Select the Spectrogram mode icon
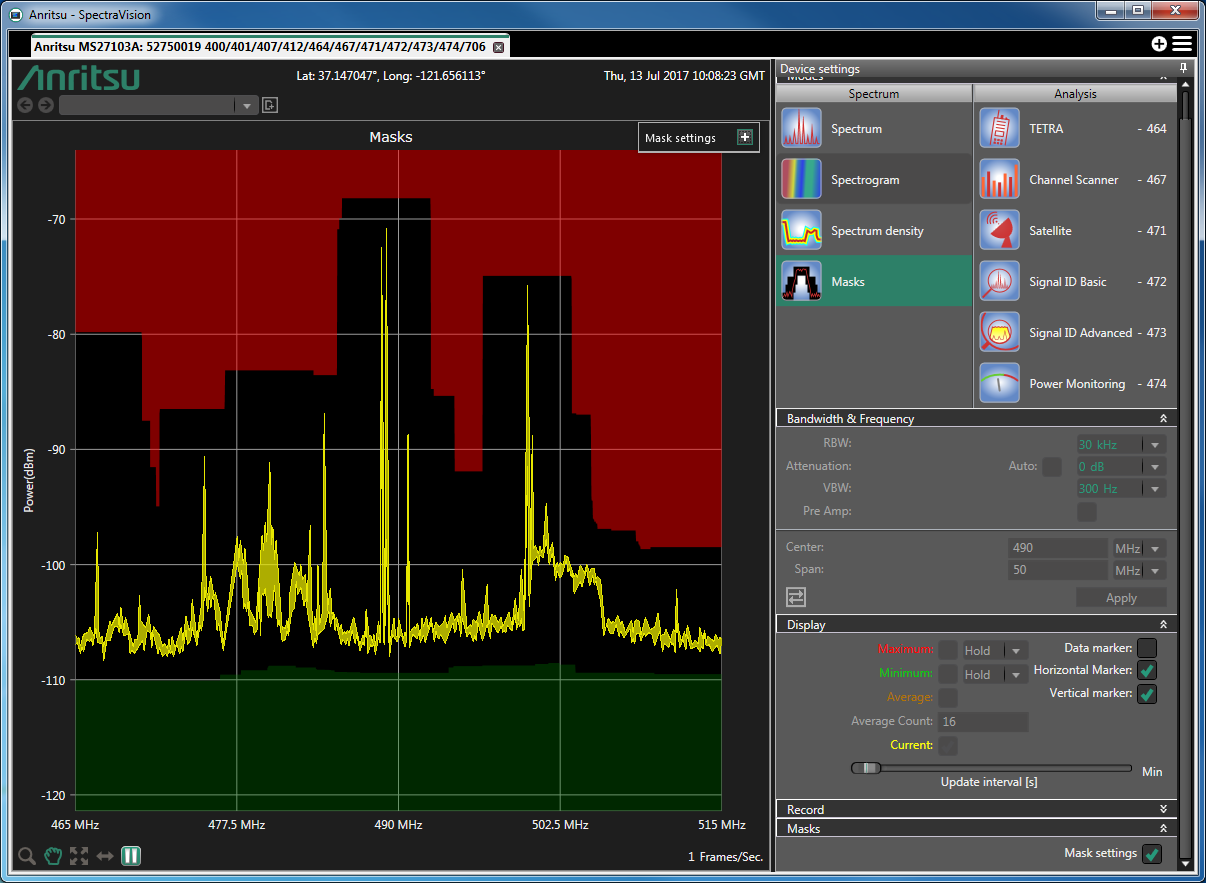This screenshot has height=883, width=1206. coord(801,180)
